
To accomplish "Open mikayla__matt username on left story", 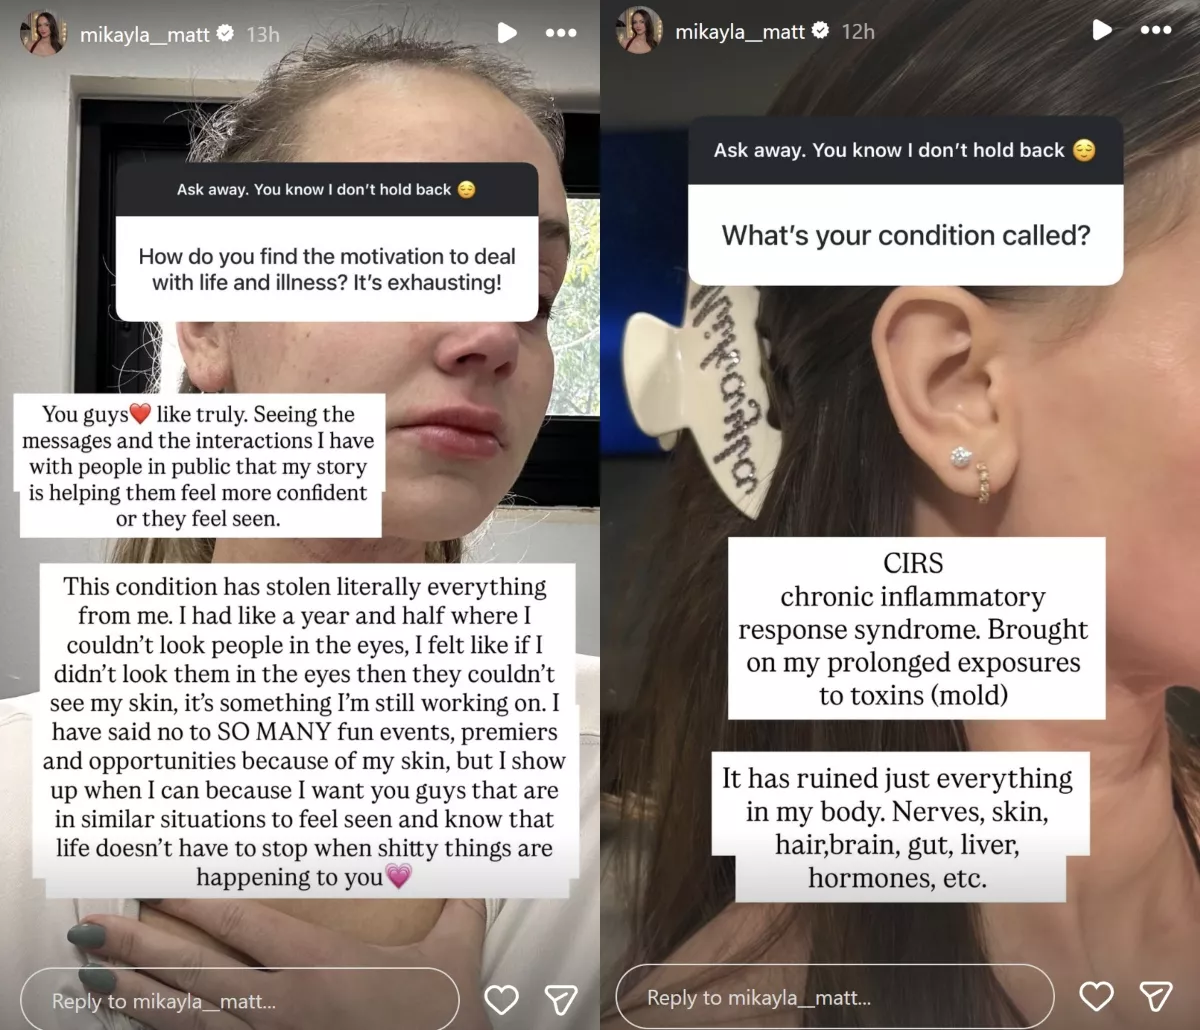I will [145, 34].
